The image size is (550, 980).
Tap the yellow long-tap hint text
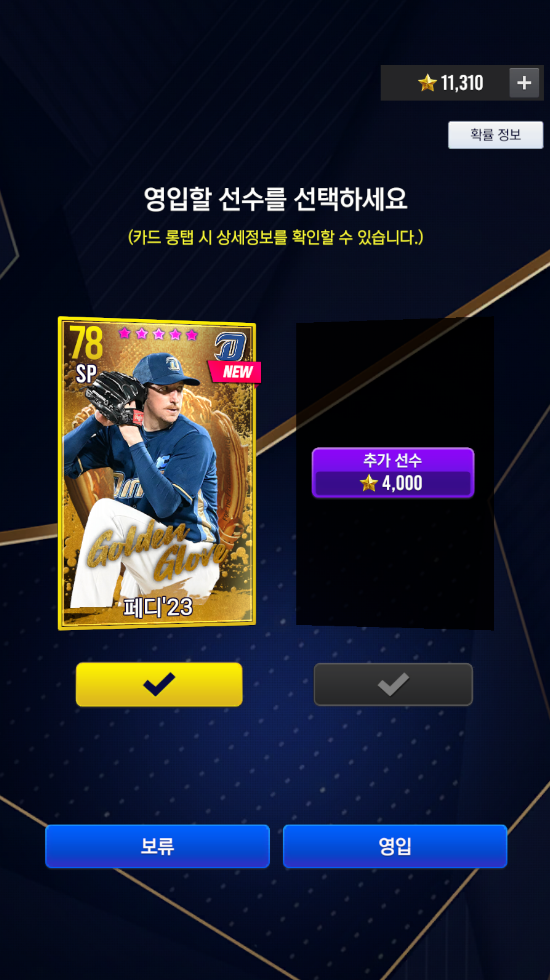(276, 237)
